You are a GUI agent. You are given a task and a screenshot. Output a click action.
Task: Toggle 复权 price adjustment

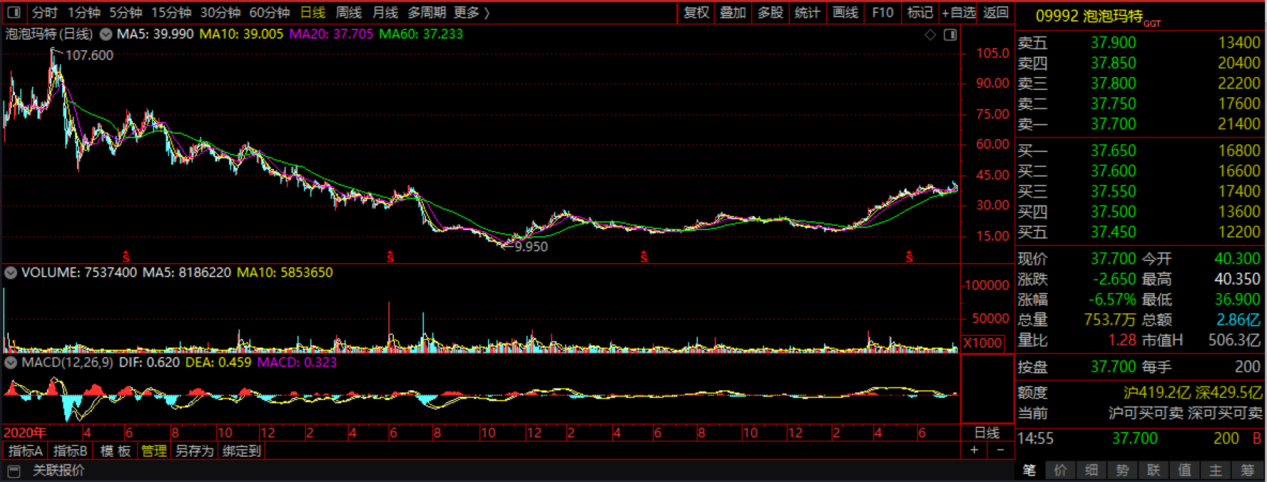pos(695,13)
